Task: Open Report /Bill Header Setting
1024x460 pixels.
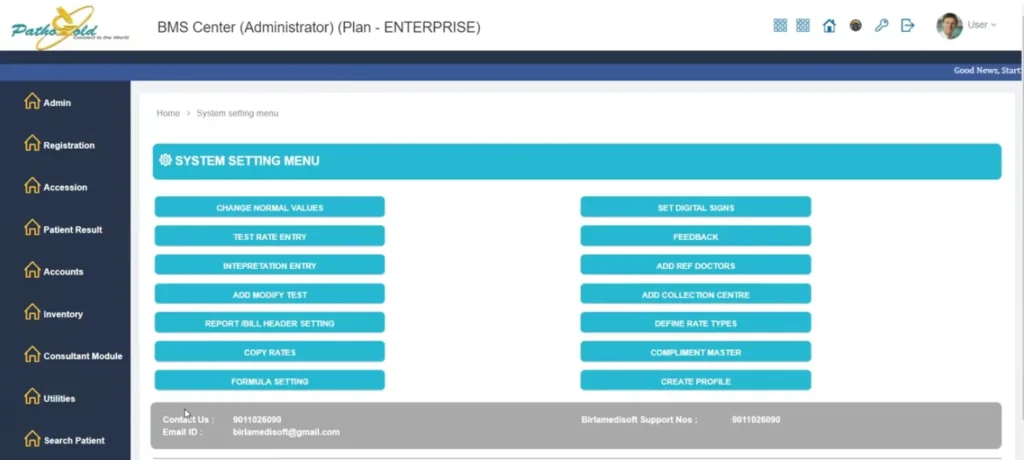Action: 270,323
